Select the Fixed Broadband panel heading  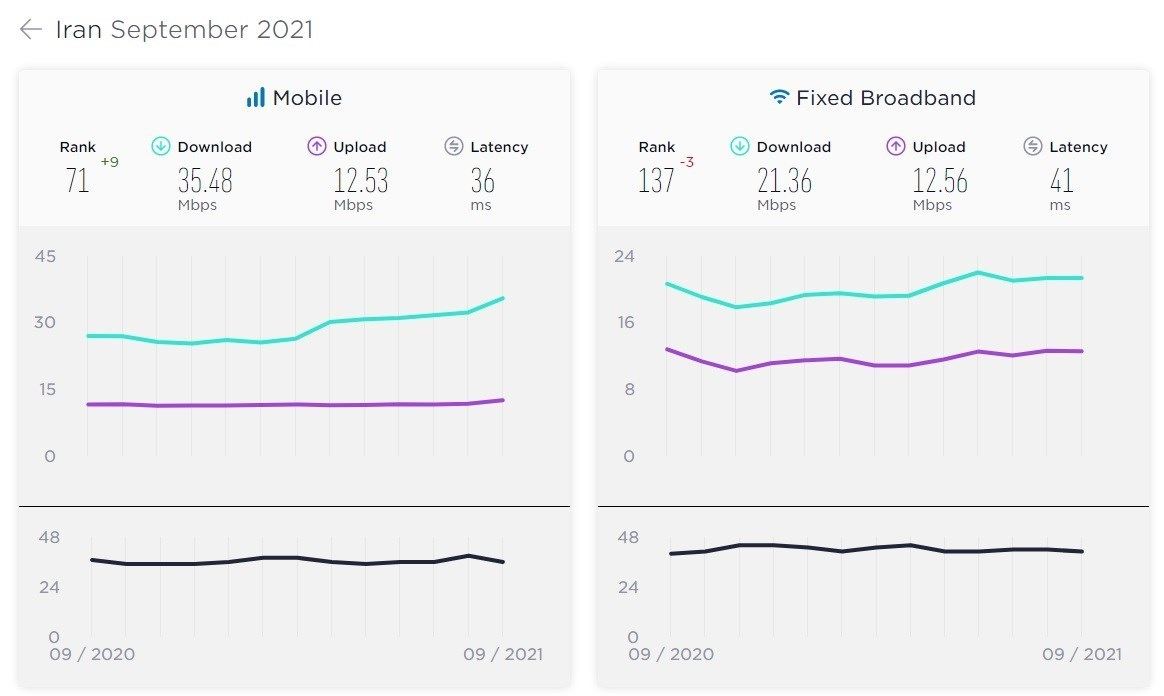(885, 98)
